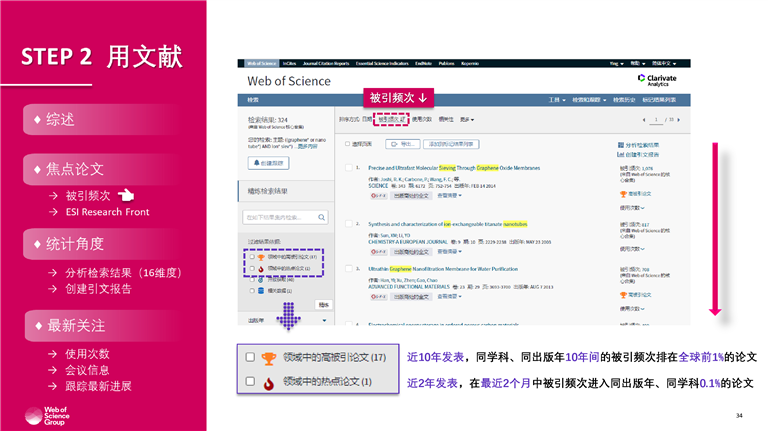The image size is (768, 431).
Task: Click the page number input field
Action: (x=656, y=120)
